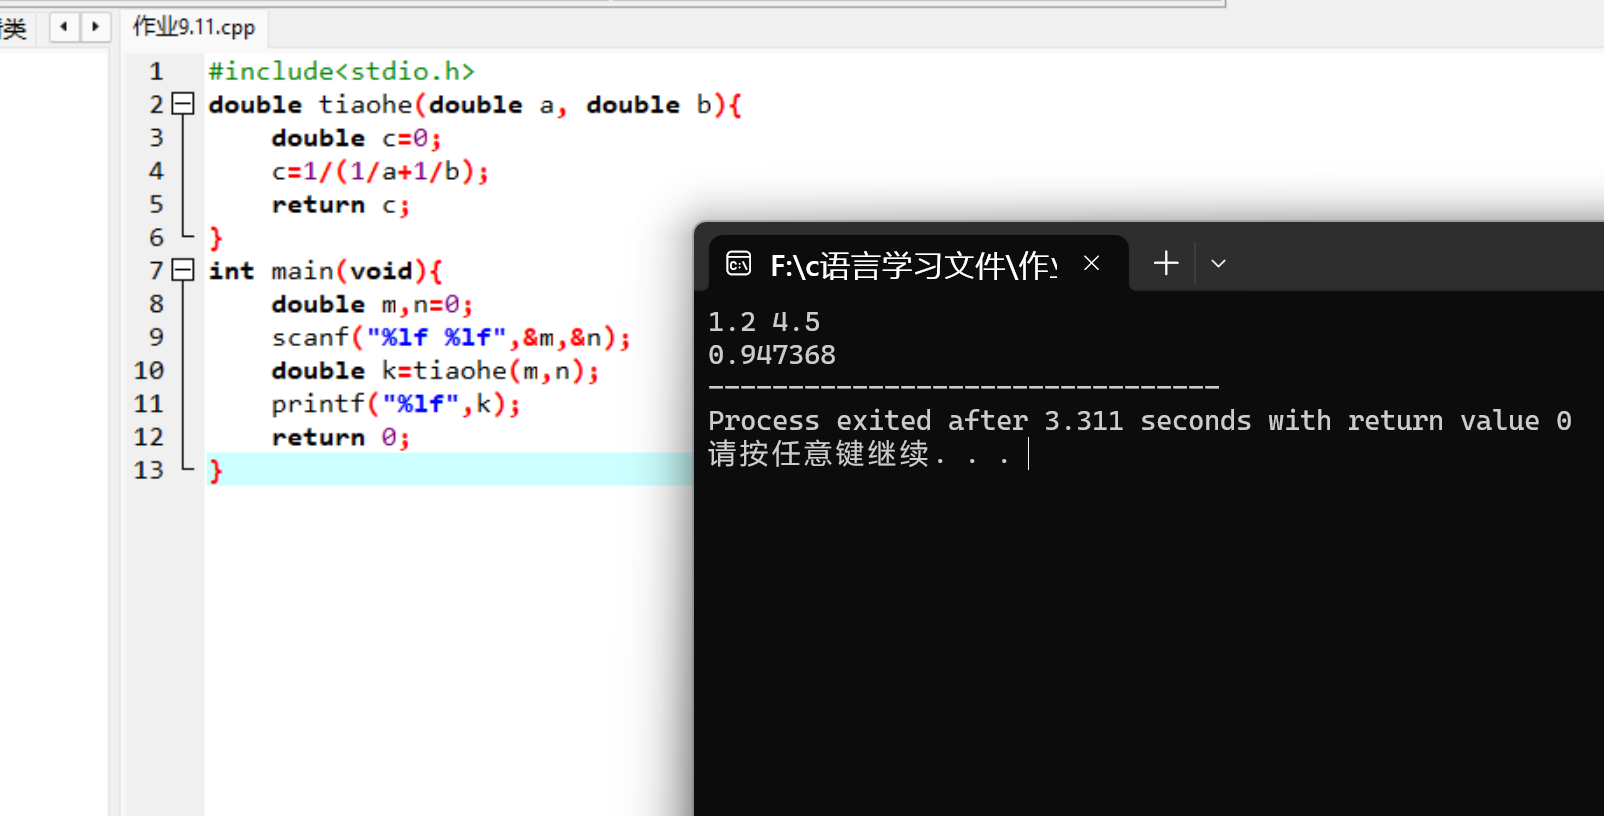Viewport: 1604px width, 816px height.
Task: Click the return 0; statement
Action: pos(340,437)
